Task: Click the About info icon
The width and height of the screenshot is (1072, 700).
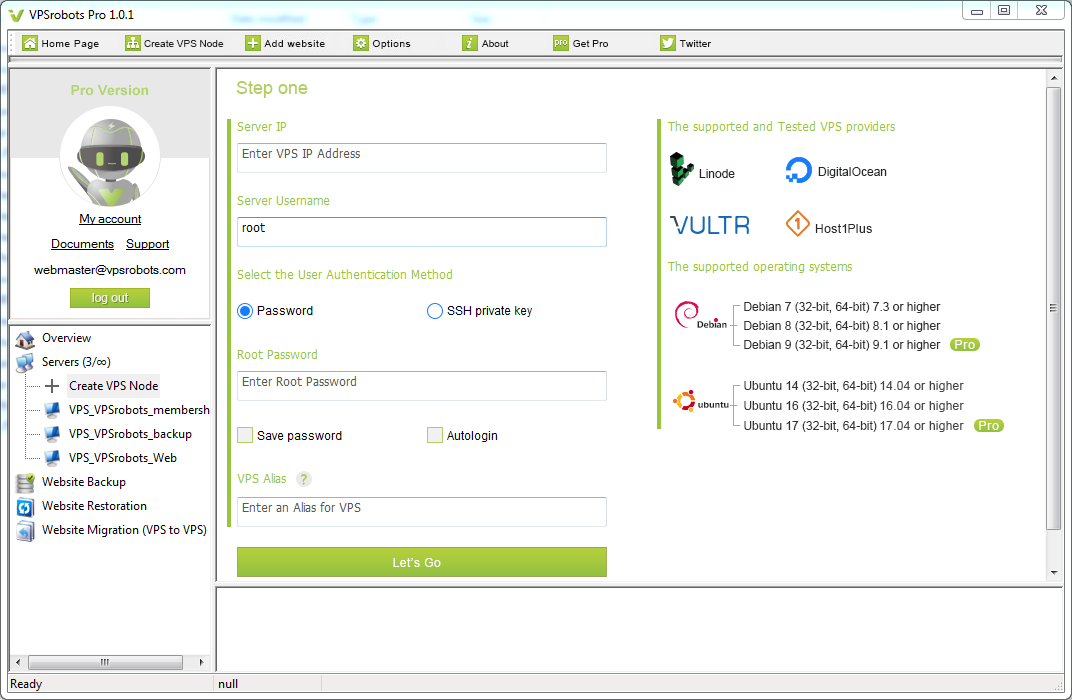Action: click(470, 43)
